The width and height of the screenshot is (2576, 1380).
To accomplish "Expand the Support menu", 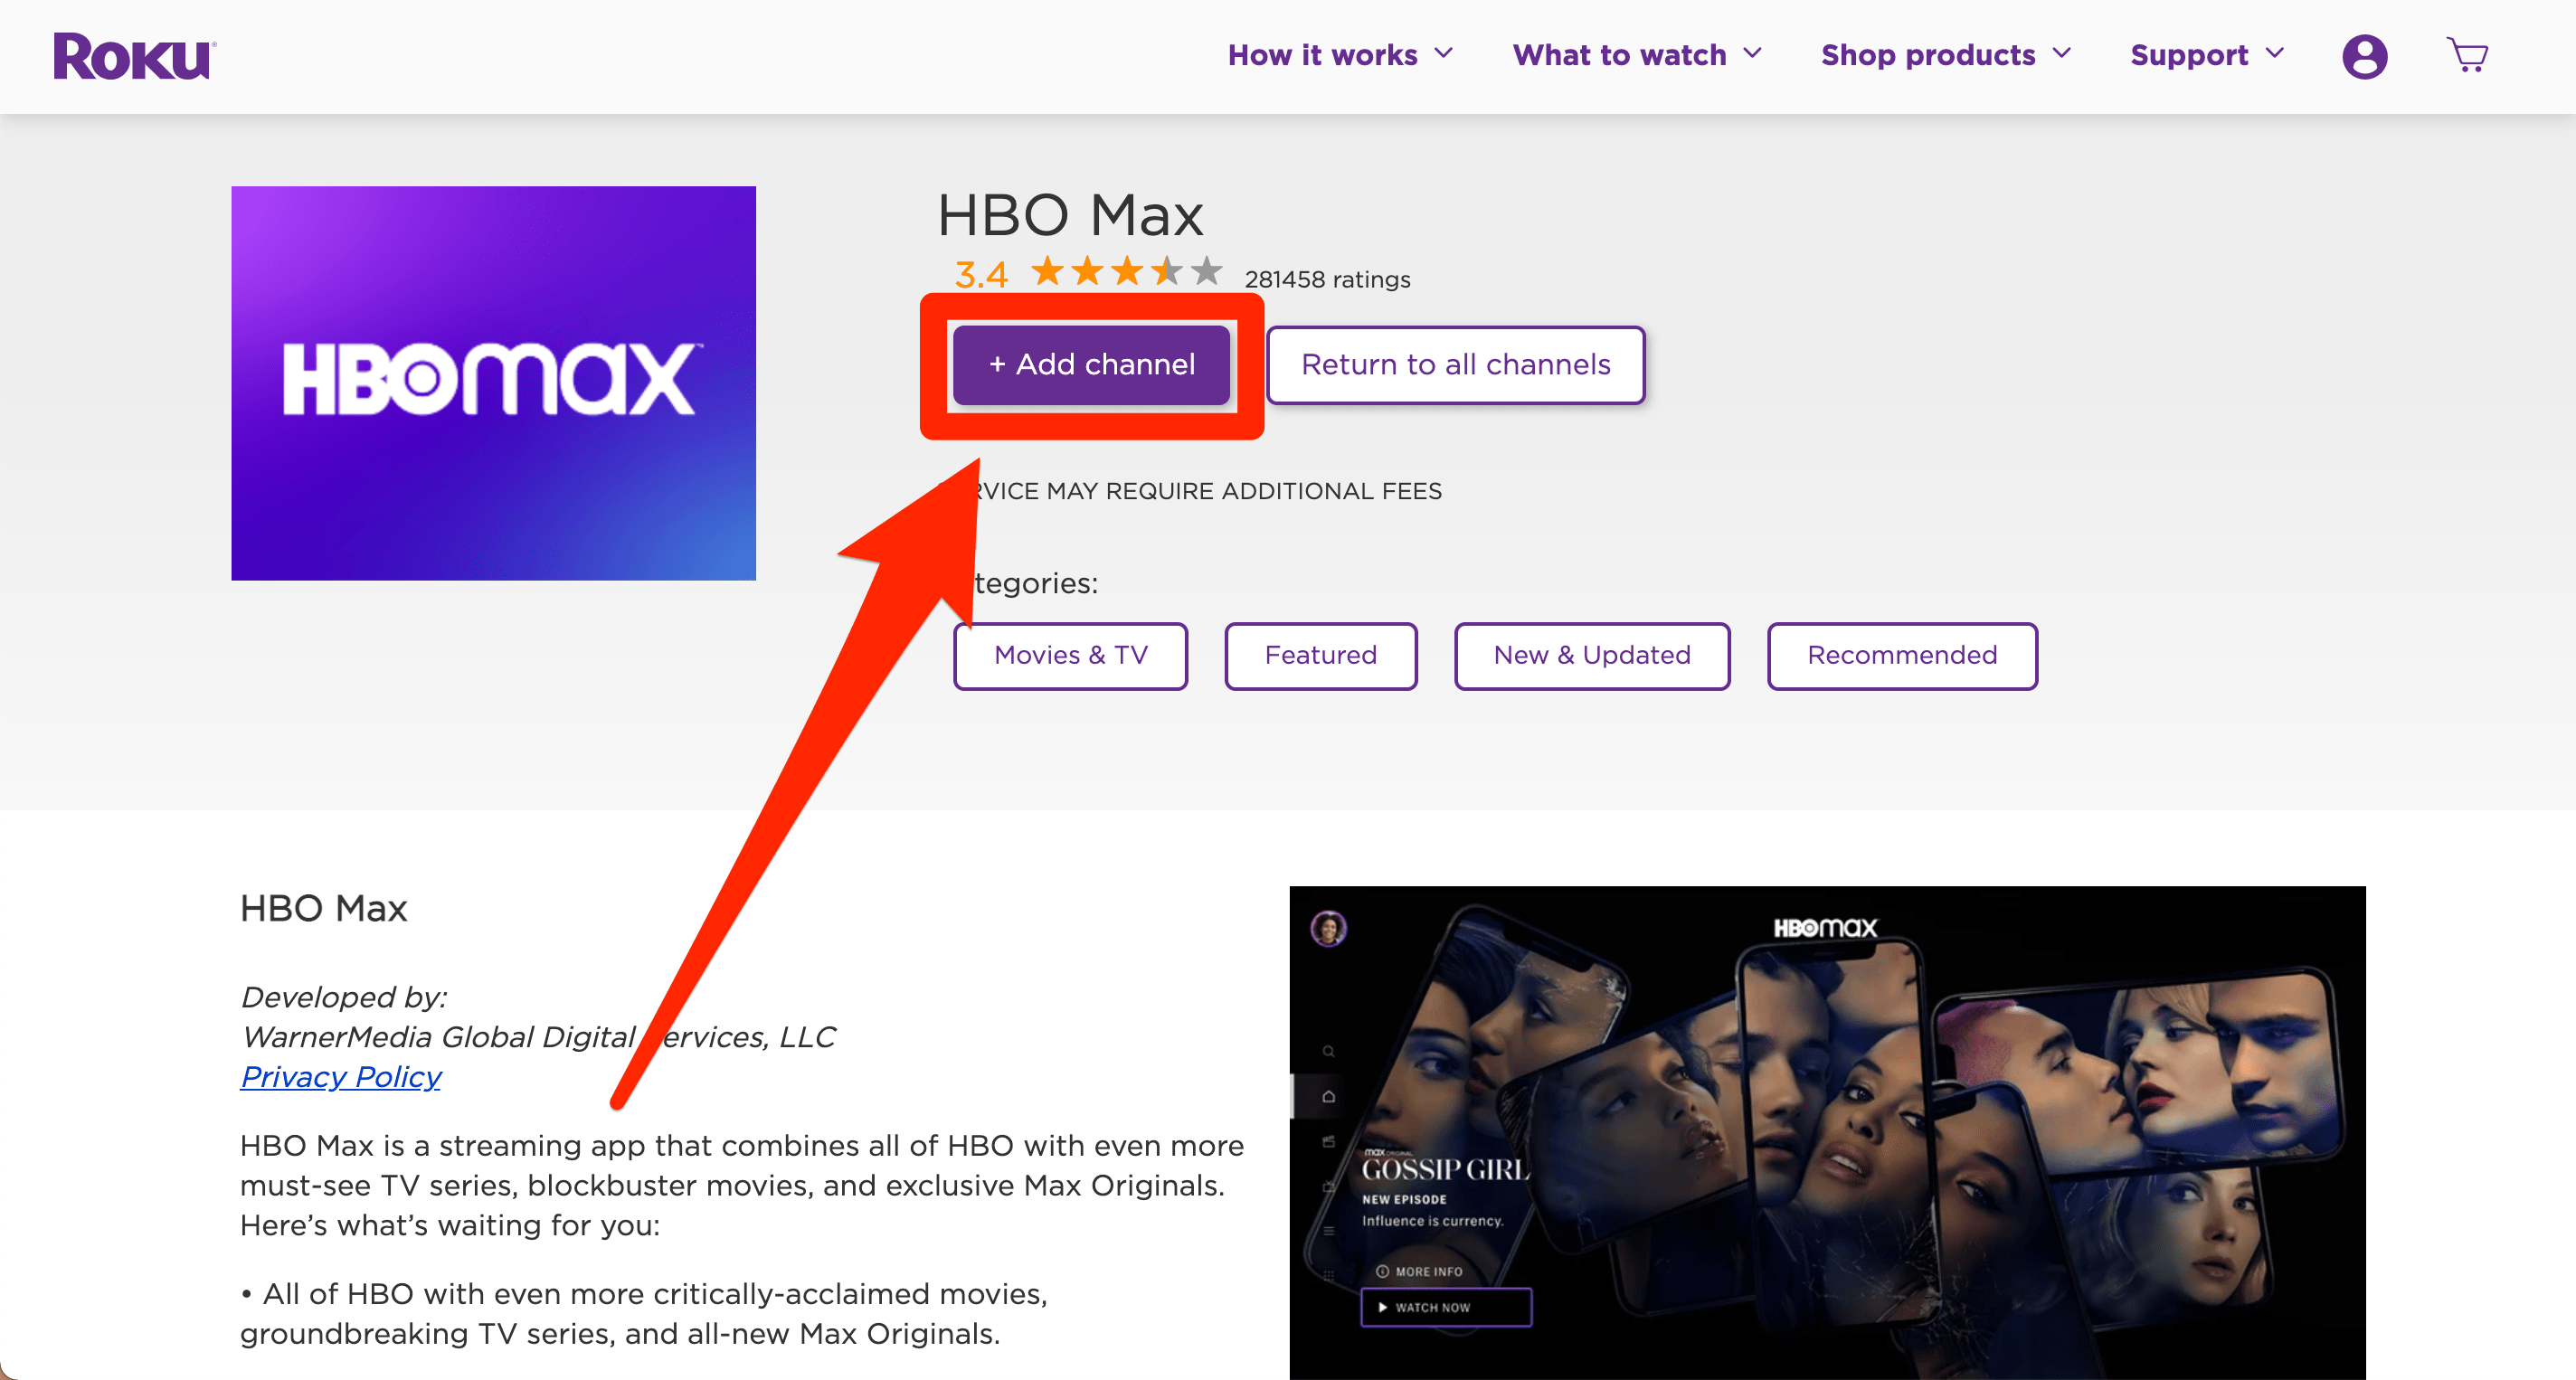I will [2206, 55].
